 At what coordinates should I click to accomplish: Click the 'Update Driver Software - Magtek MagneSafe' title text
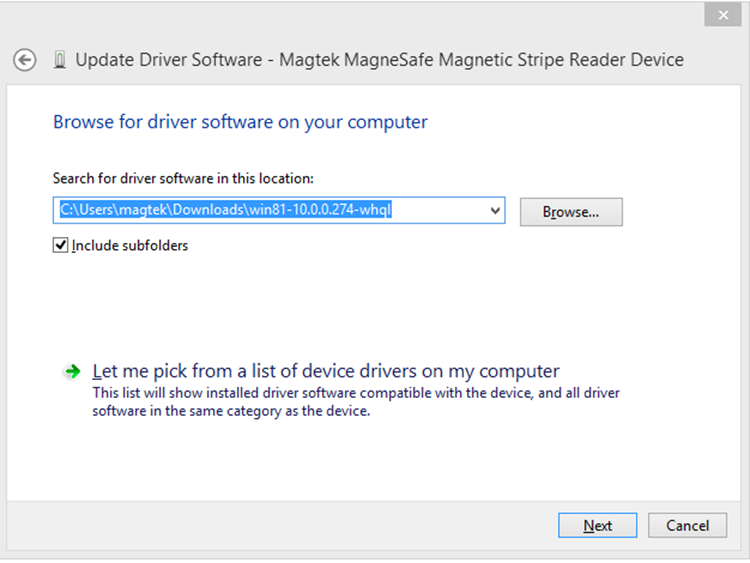pos(380,60)
